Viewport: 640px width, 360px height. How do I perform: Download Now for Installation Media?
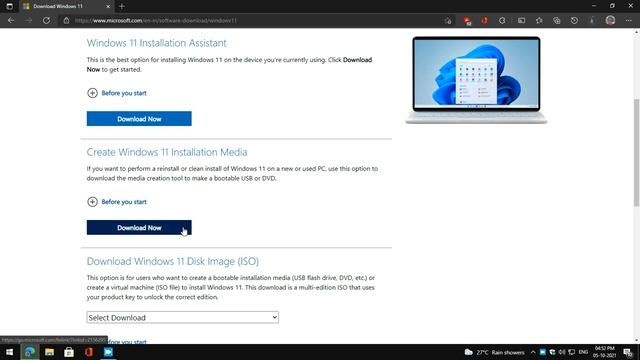tap(139, 228)
